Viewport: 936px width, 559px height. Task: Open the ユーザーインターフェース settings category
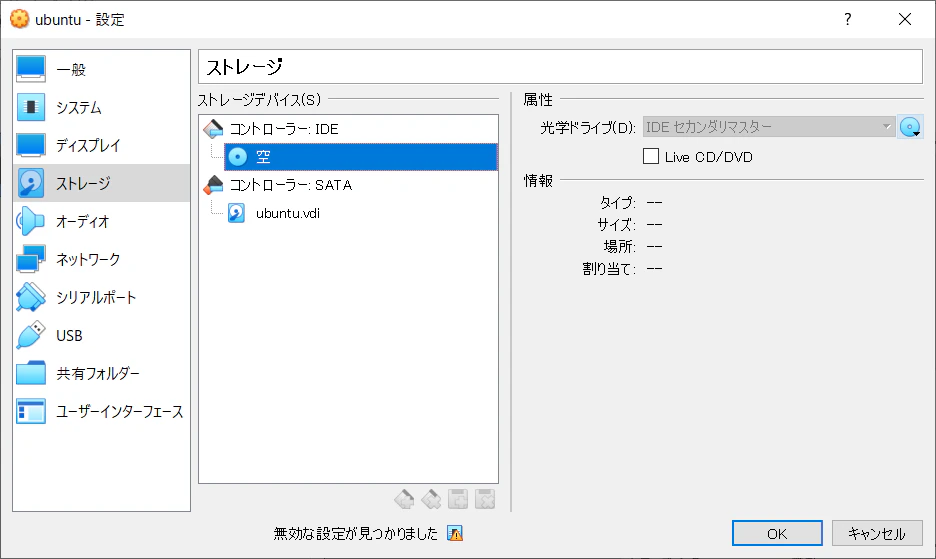click(x=101, y=411)
